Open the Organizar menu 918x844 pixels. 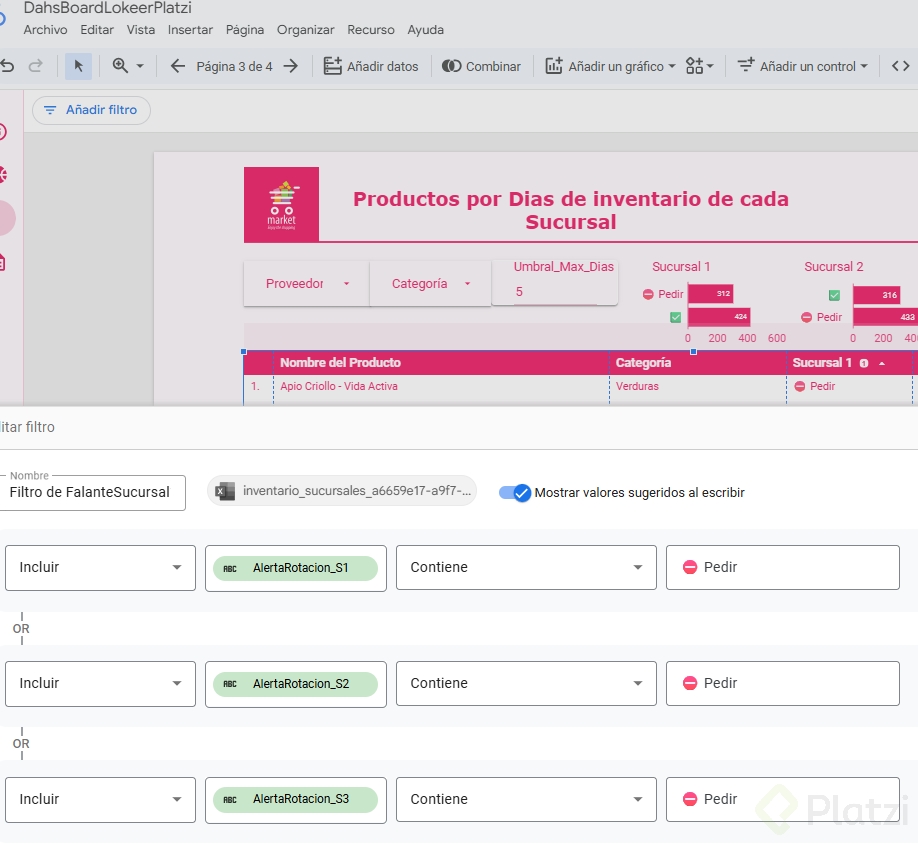(x=306, y=30)
